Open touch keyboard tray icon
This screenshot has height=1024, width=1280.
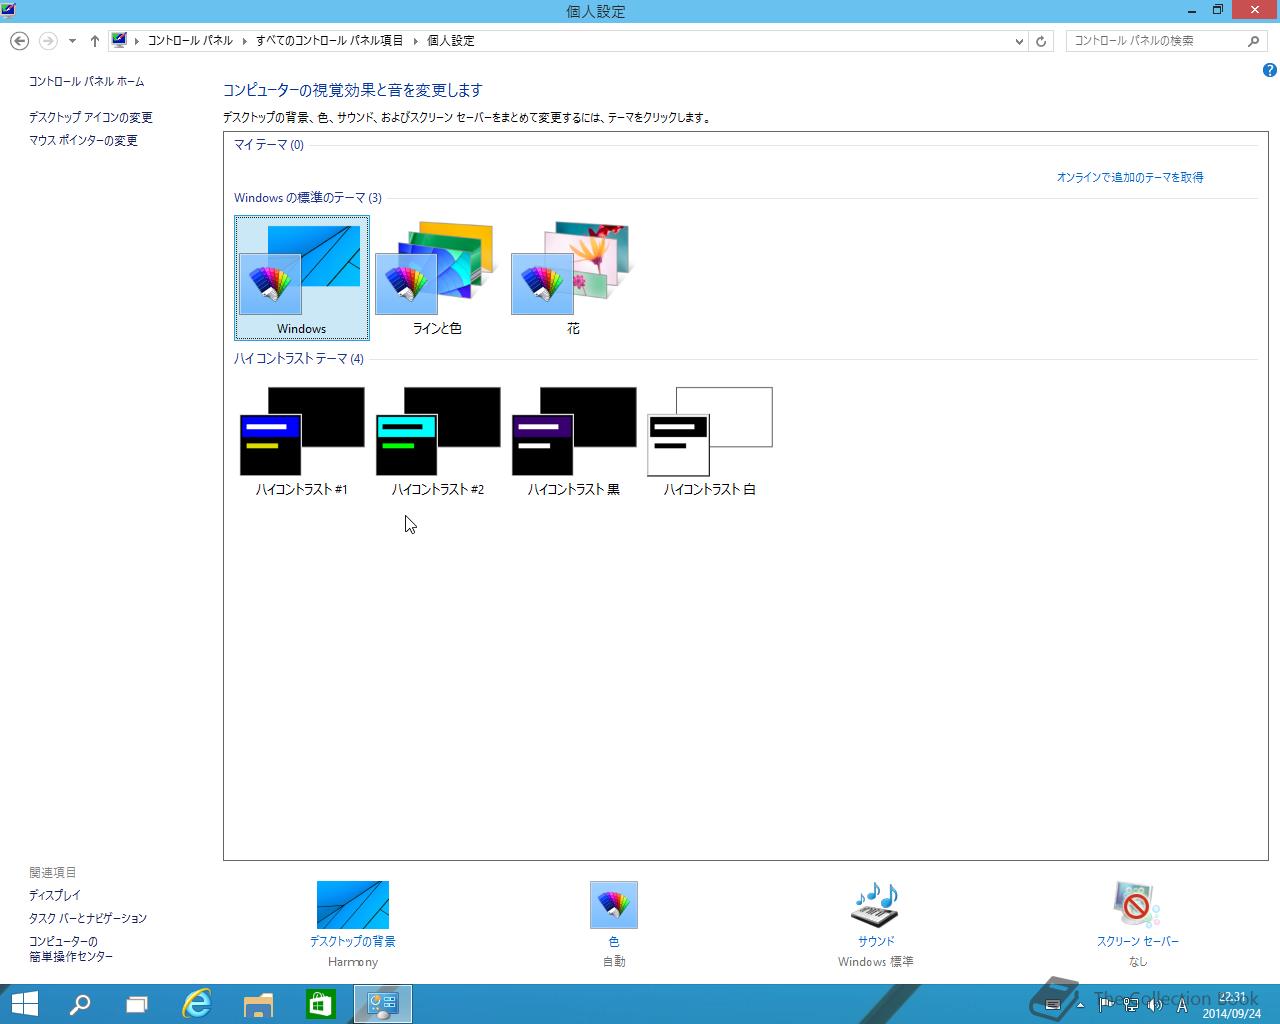point(1052,1005)
